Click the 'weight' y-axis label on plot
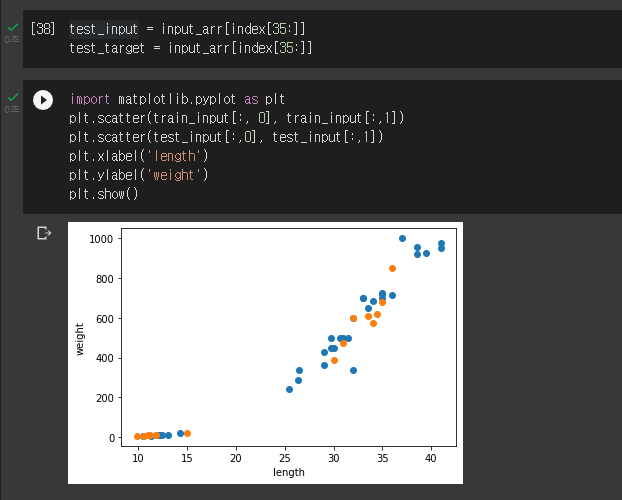 [x=79, y=339]
